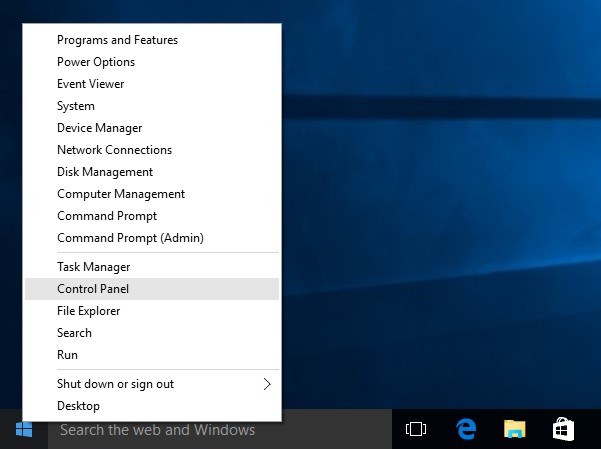Select Network Connections
Screen dimensions: 601x449
tap(152, 150)
